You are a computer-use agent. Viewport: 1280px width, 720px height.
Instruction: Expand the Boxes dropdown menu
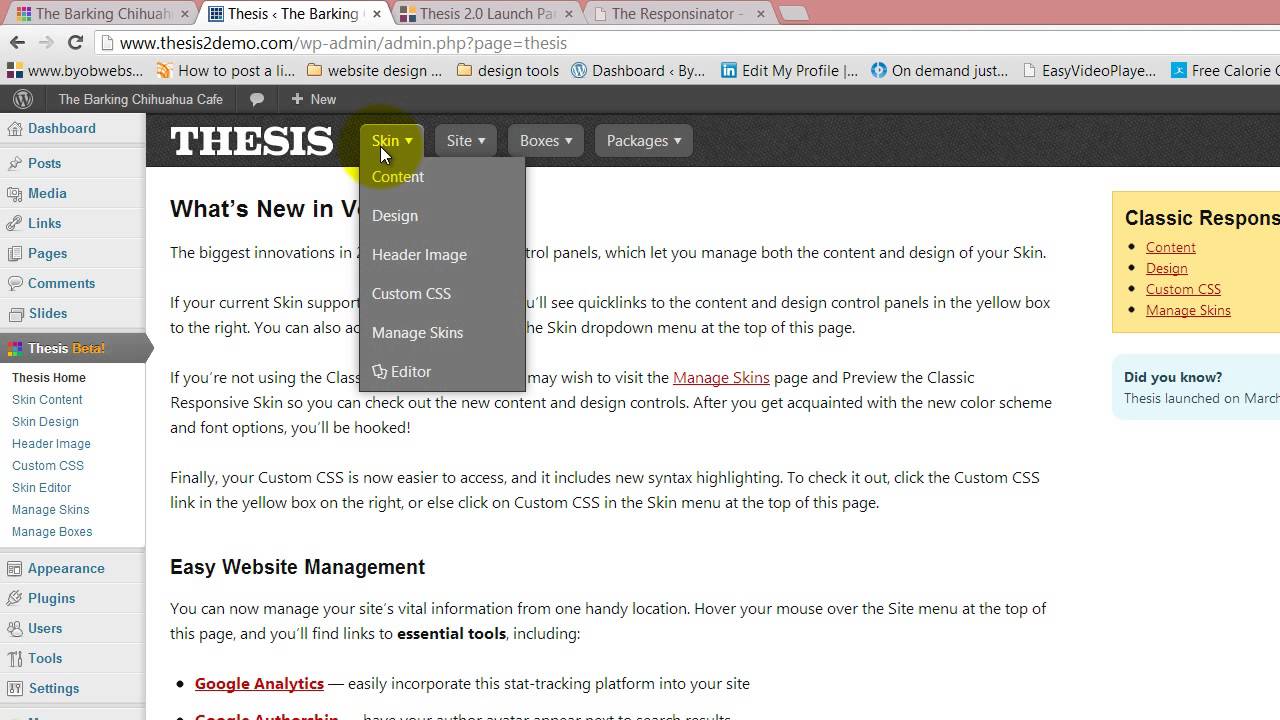(546, 140)
